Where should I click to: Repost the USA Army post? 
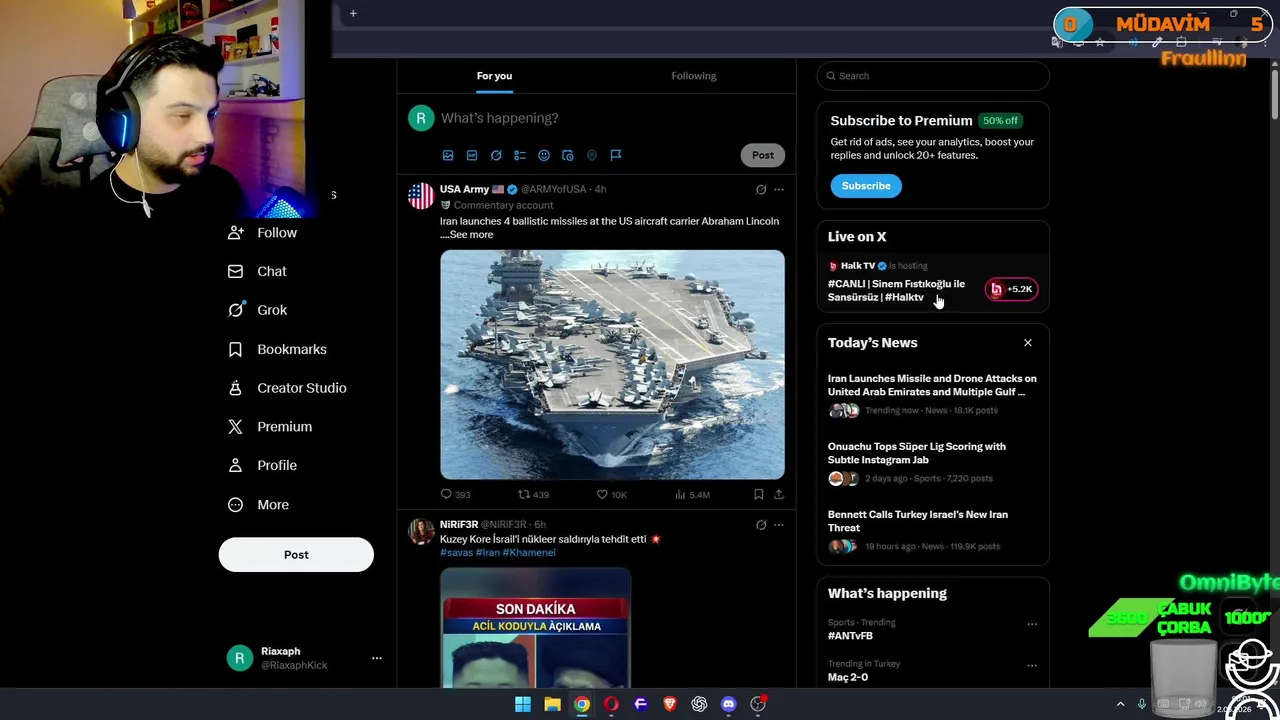point(533,494)
